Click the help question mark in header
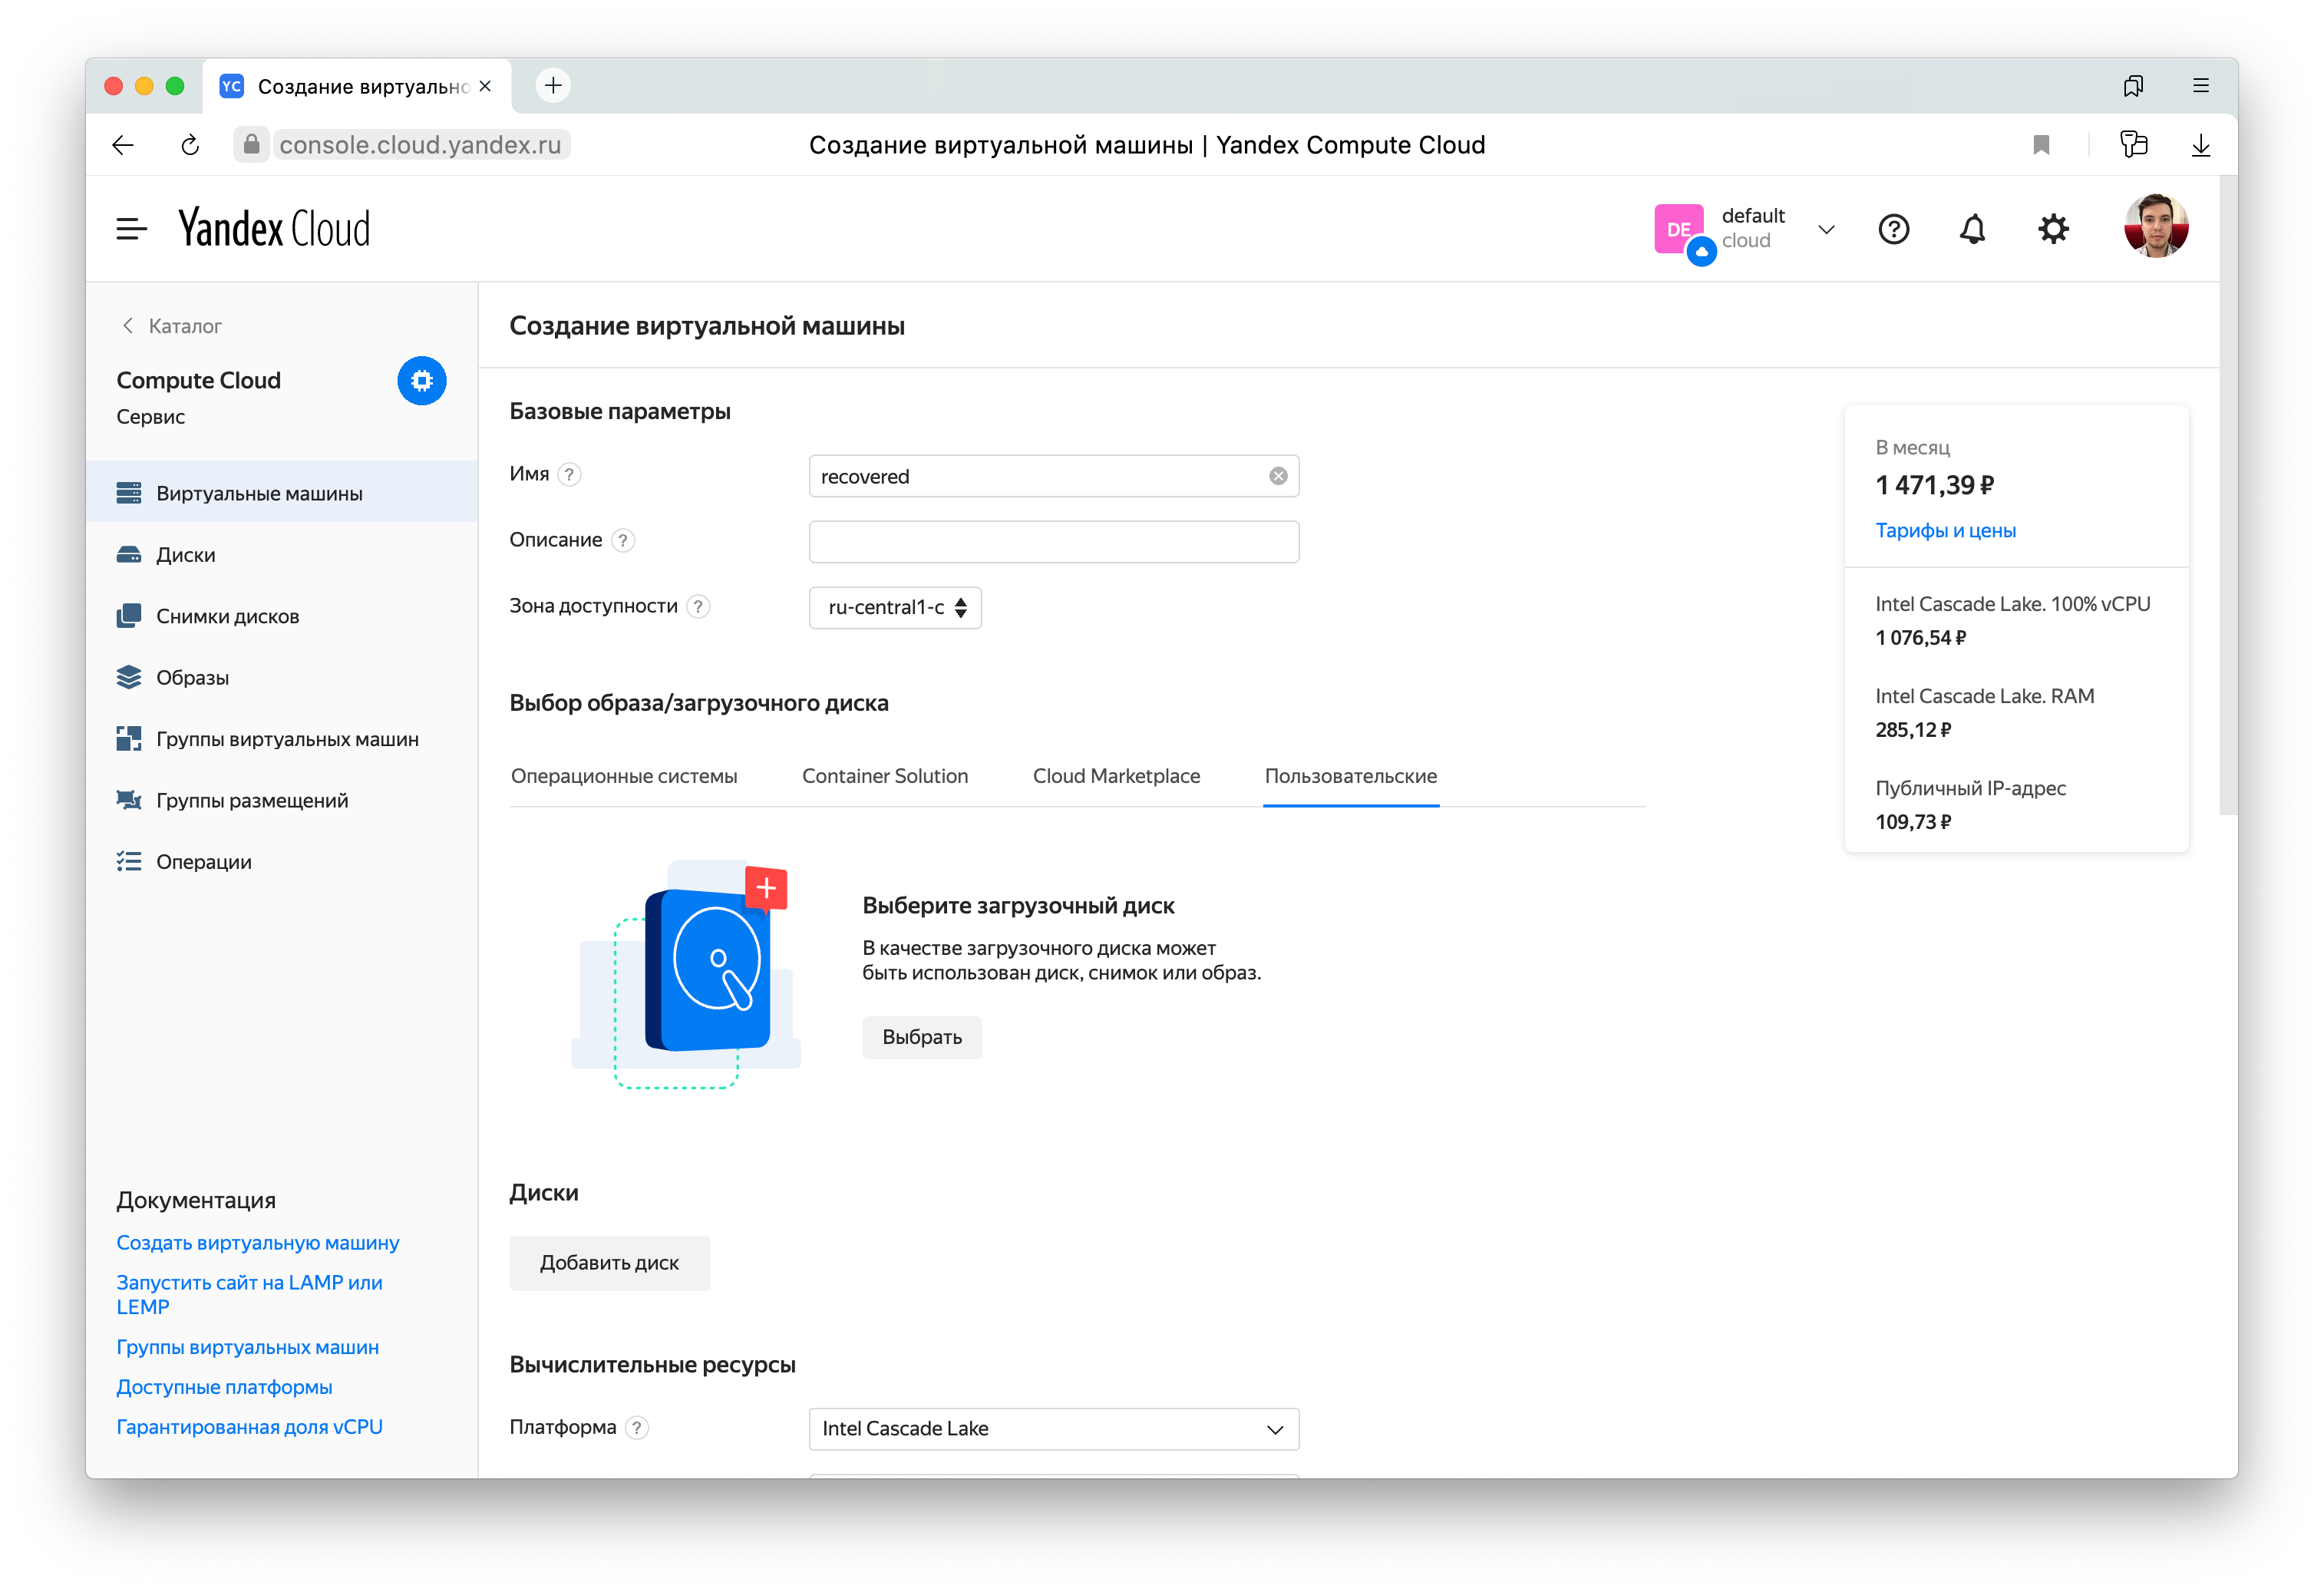Image resolution: width=2324 pixels, height=1592 pixels. pos(1893,229)
